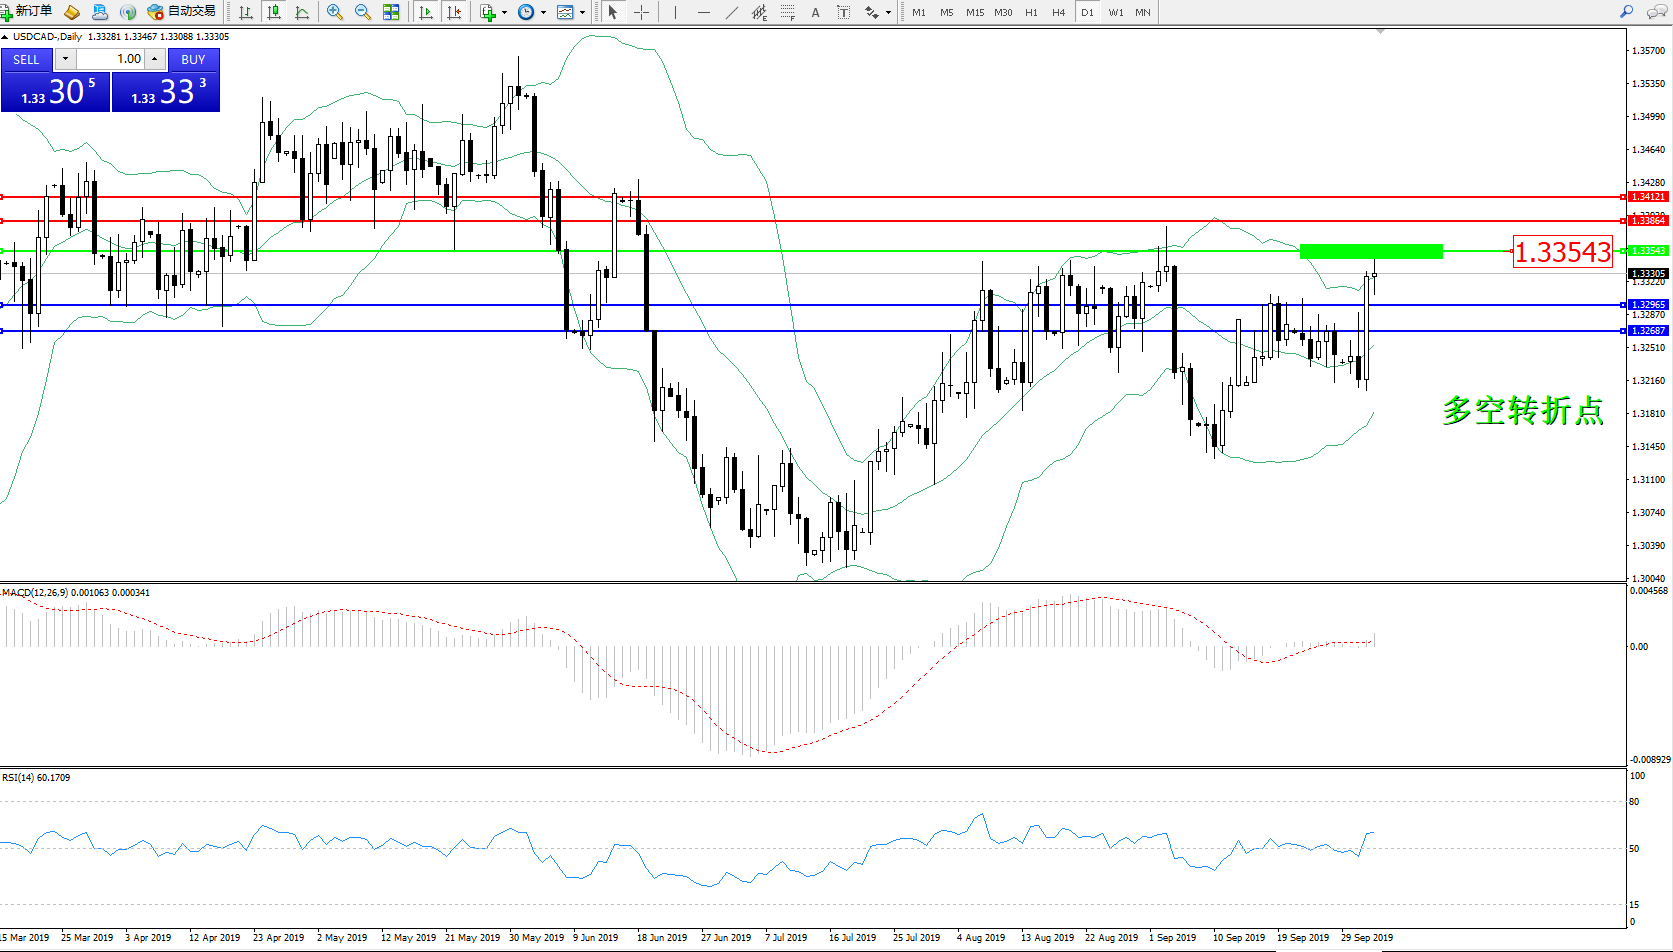Image resolution: width=1673 pixels, height=952 pixels.
Task: Click the green rectangle near 1.33543
Action: point(1370,251)
